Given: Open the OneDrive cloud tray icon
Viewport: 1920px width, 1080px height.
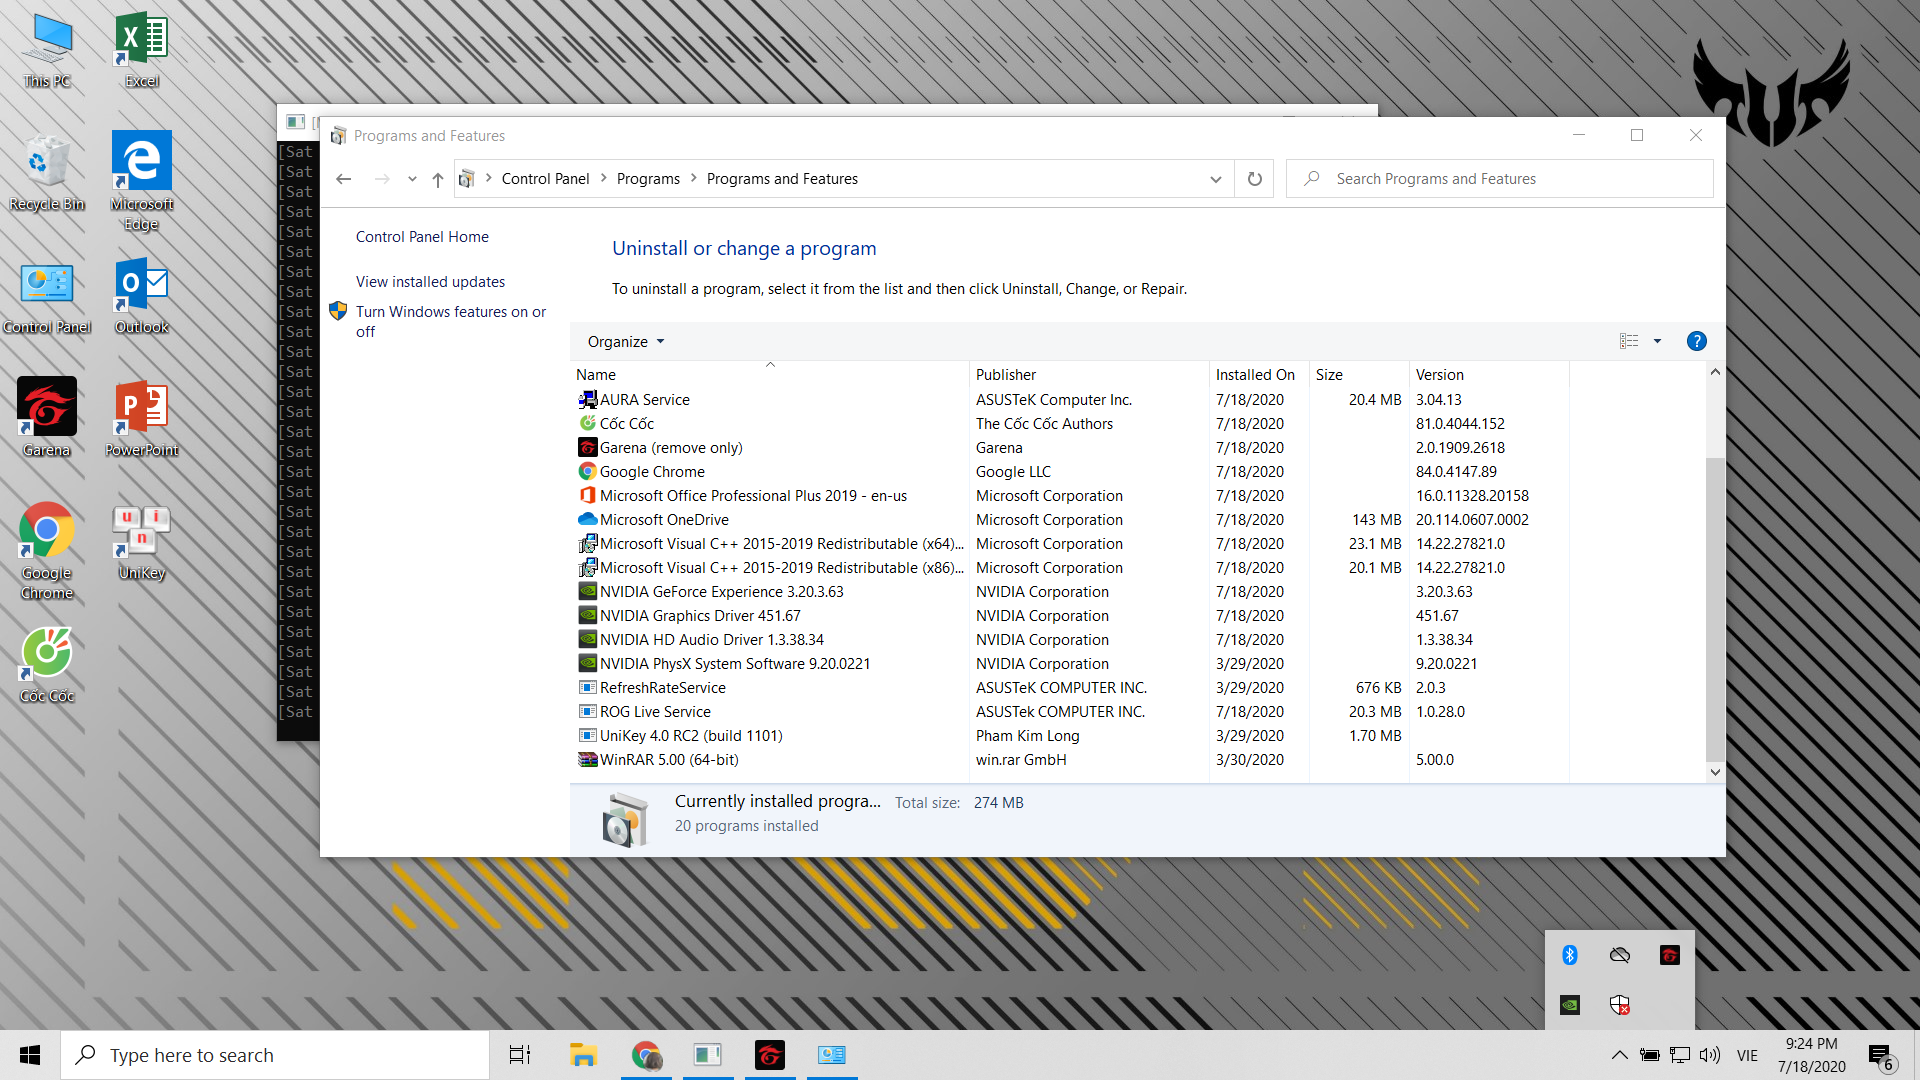Looking at the screenshot, I should coord(1620,955).
